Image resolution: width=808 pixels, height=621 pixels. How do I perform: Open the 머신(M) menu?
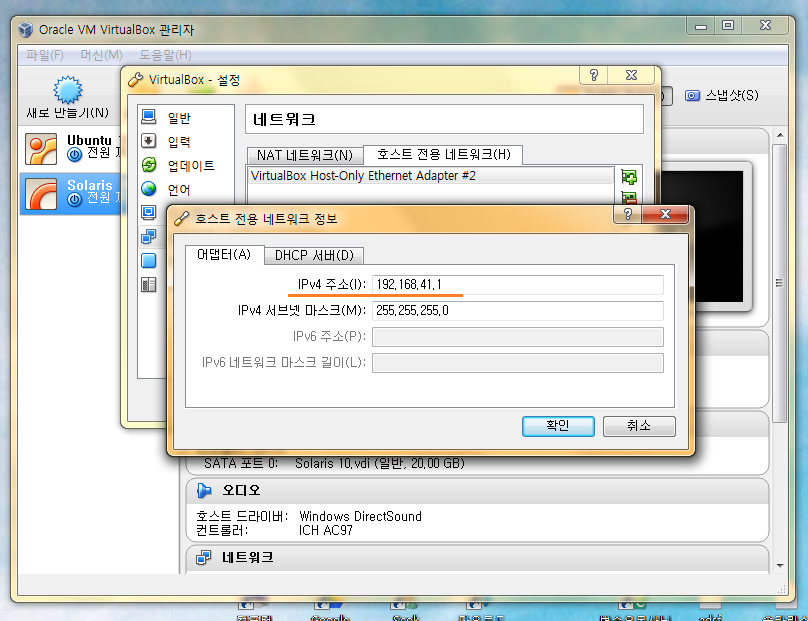coord(102,55)
